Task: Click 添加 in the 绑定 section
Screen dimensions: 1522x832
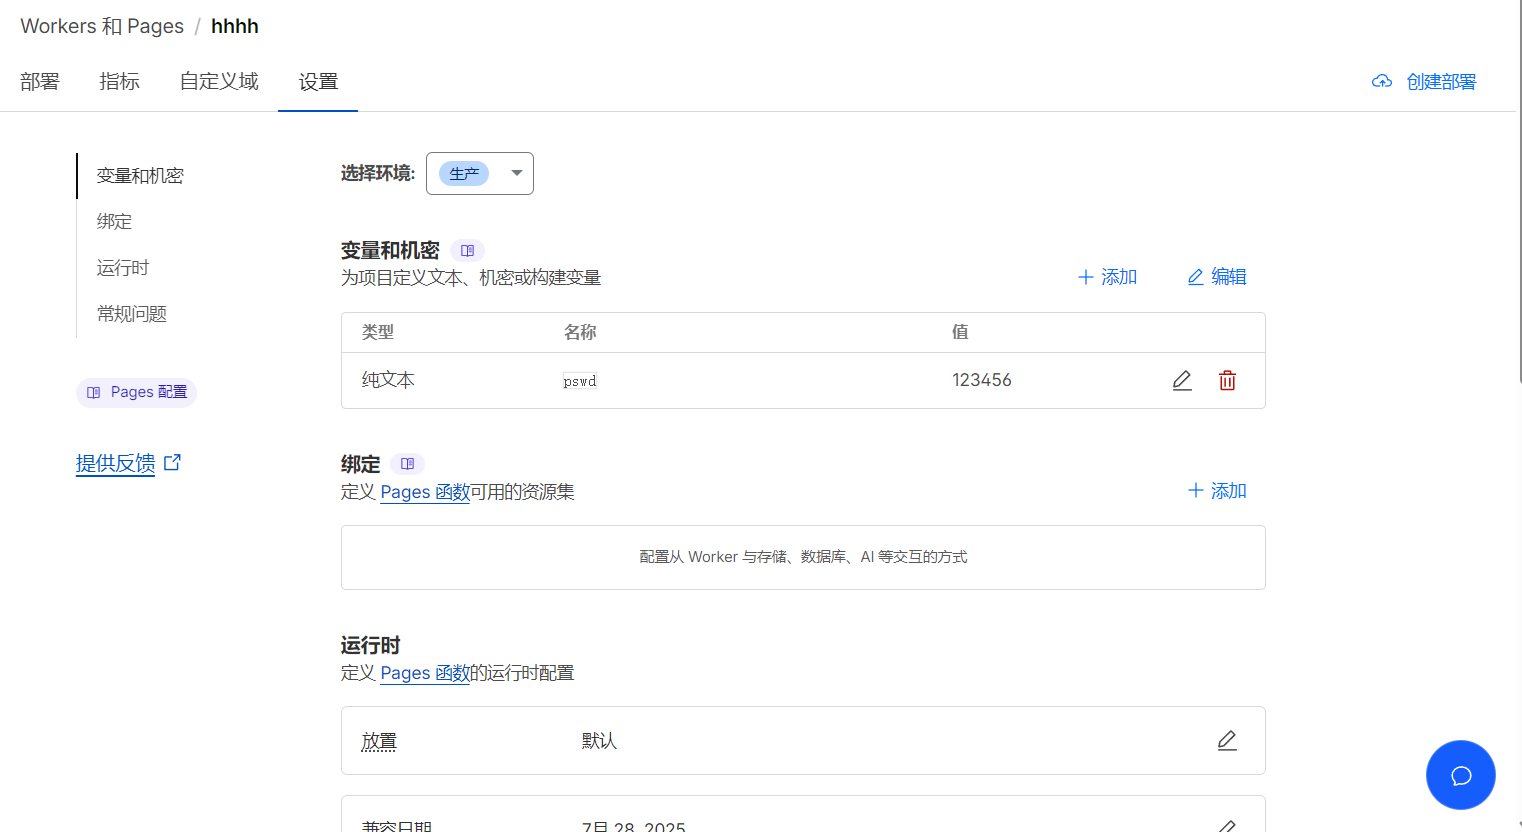Action: (x=1217, y=491)
